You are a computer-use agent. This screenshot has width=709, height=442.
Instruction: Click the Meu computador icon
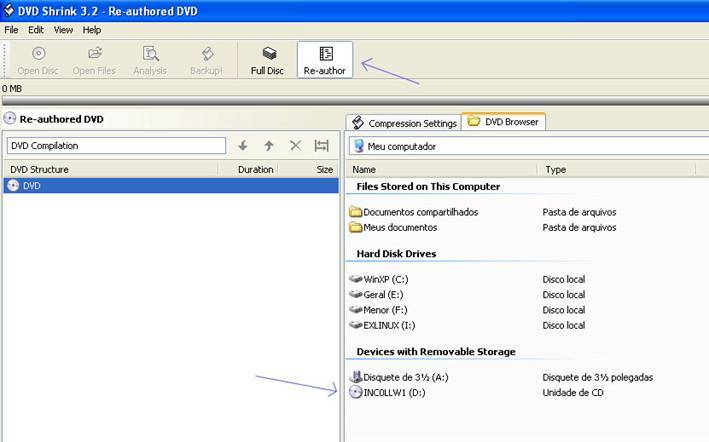359,146
